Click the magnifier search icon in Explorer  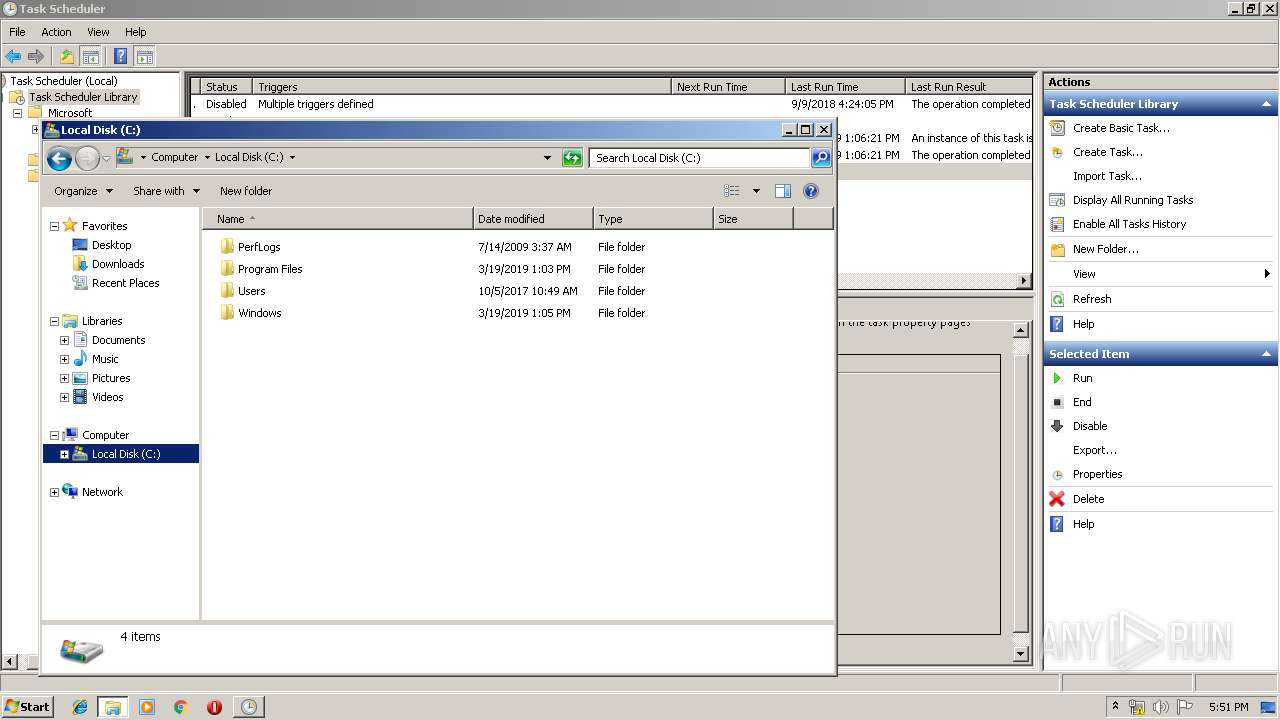tap(820, 158)
